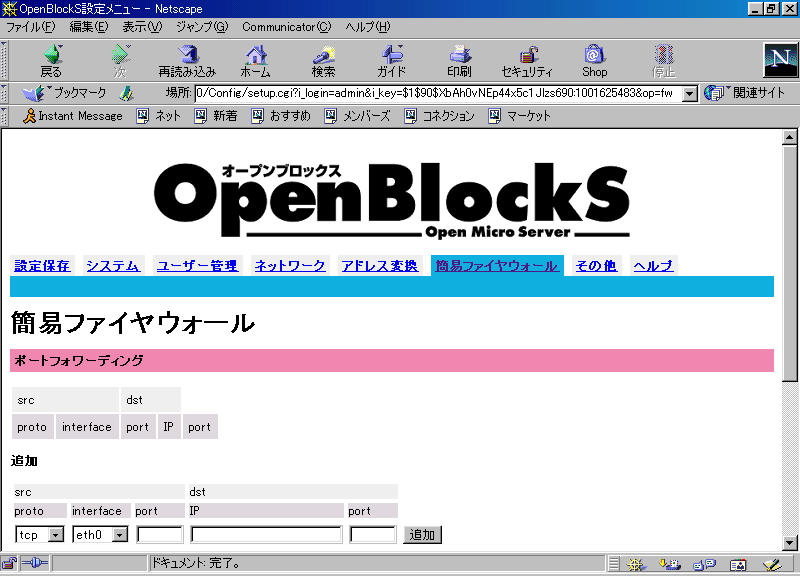Image resolution: width=800 pixels, height=576 pixels.
Task: Click the vertical scrollbar up arrow
Action: click(790, 137)
